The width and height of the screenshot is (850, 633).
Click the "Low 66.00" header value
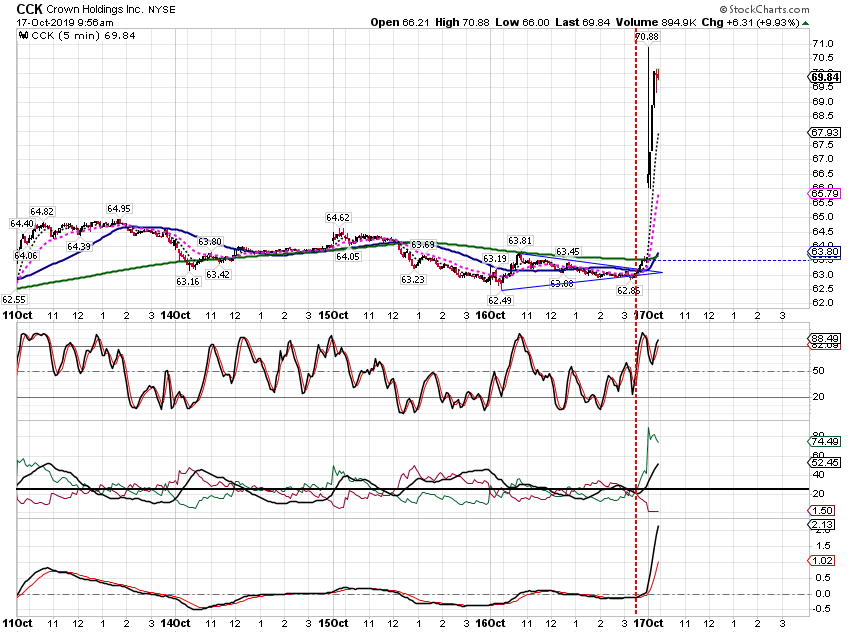pyautogui.click(x=522, y=22)
